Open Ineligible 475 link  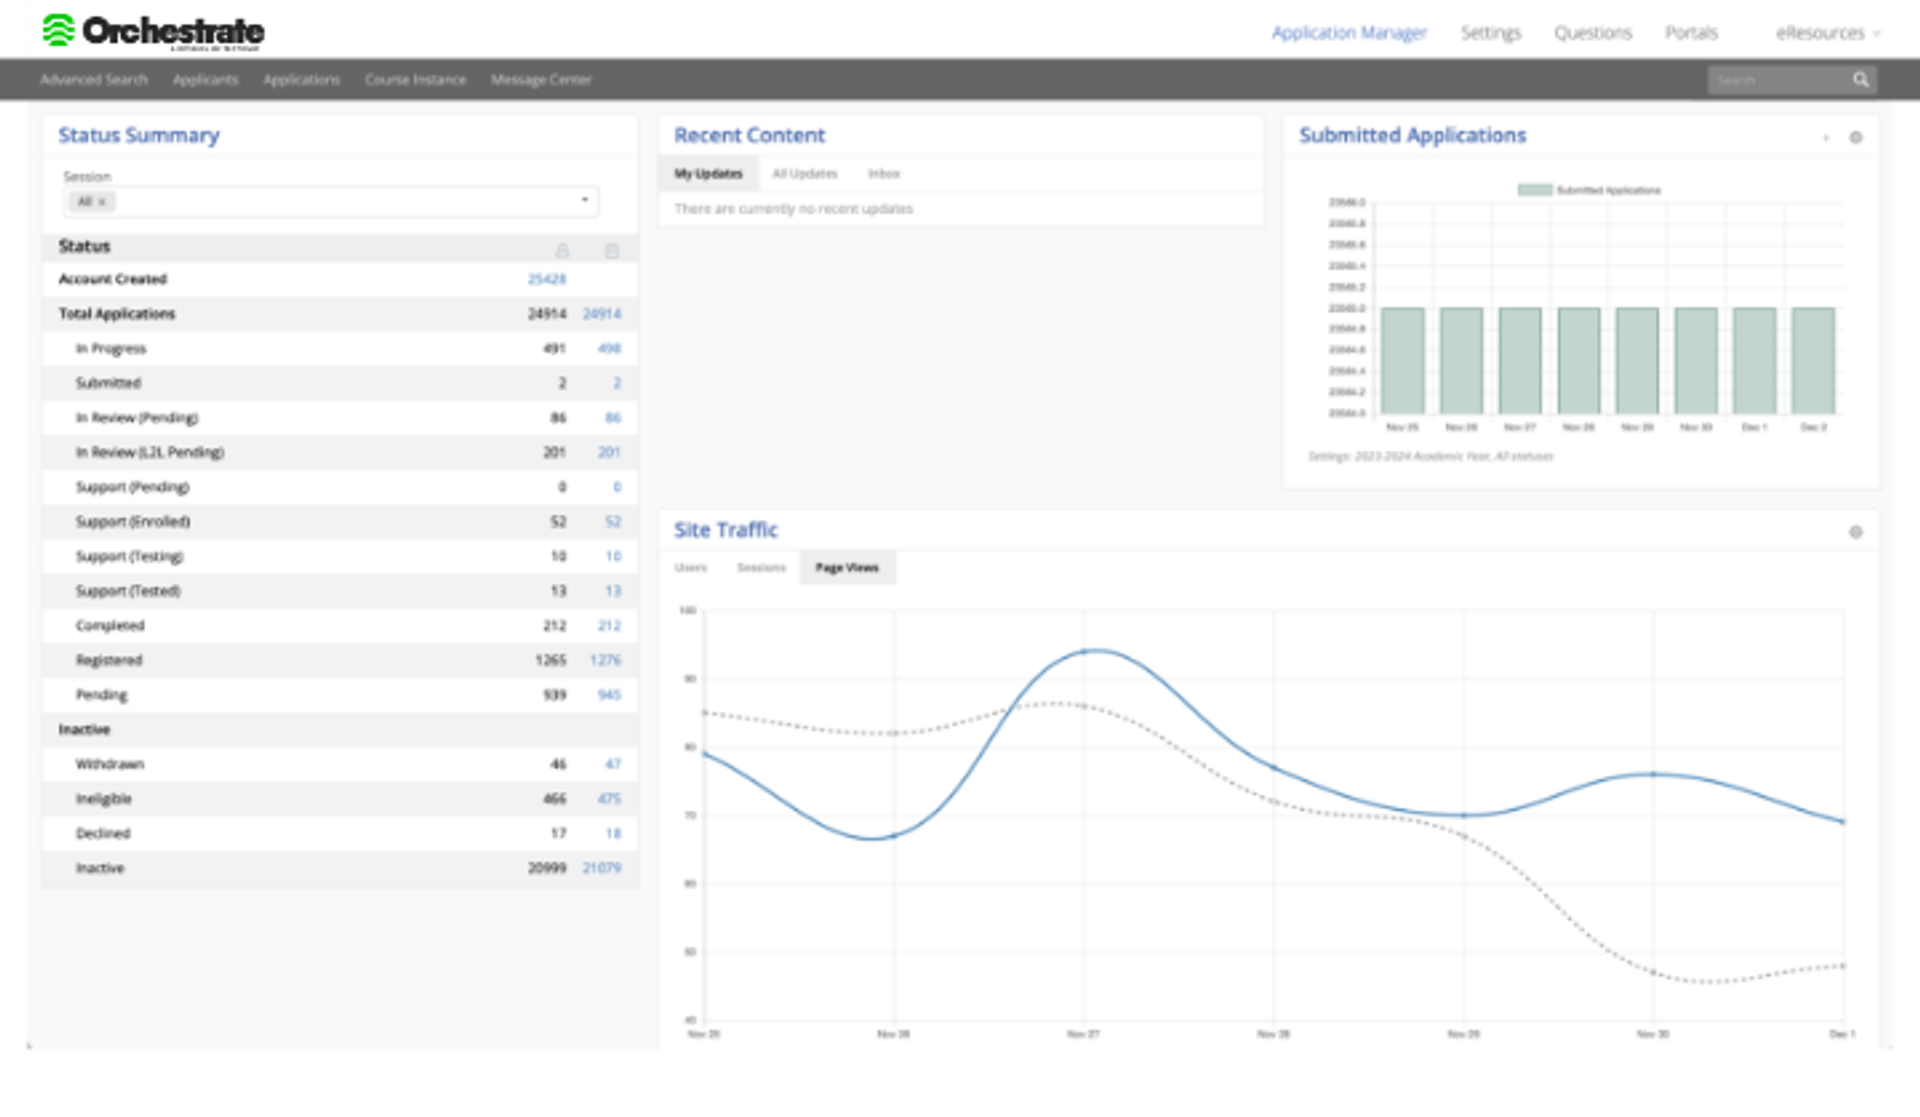[x=609, y=799]
